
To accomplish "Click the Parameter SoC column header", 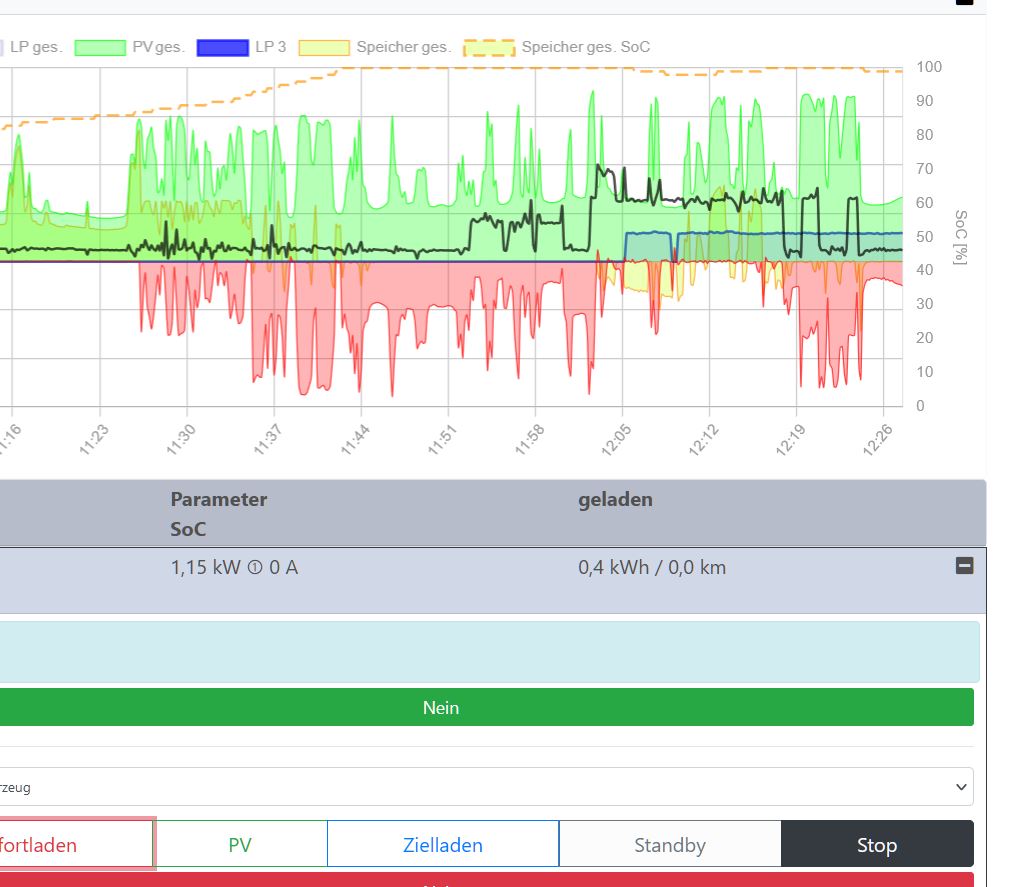I will (x=218, y=514).
